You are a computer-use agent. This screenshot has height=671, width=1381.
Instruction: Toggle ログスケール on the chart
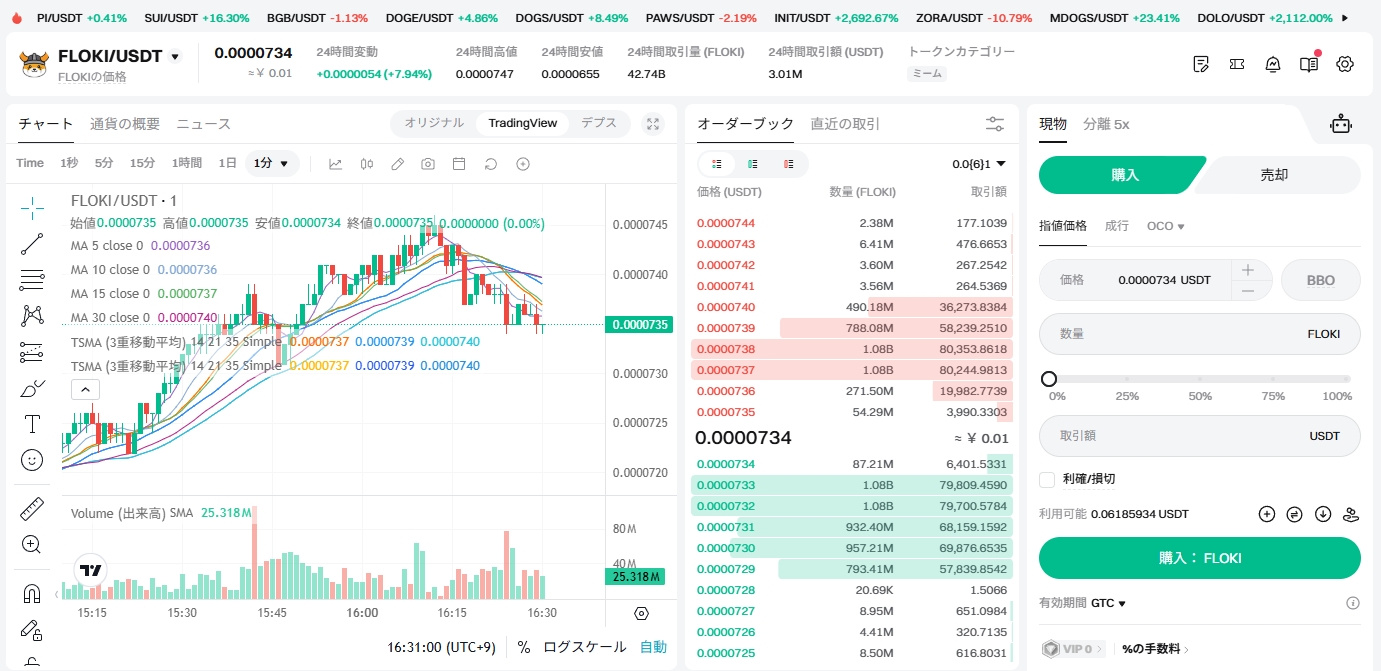point(585,647)
